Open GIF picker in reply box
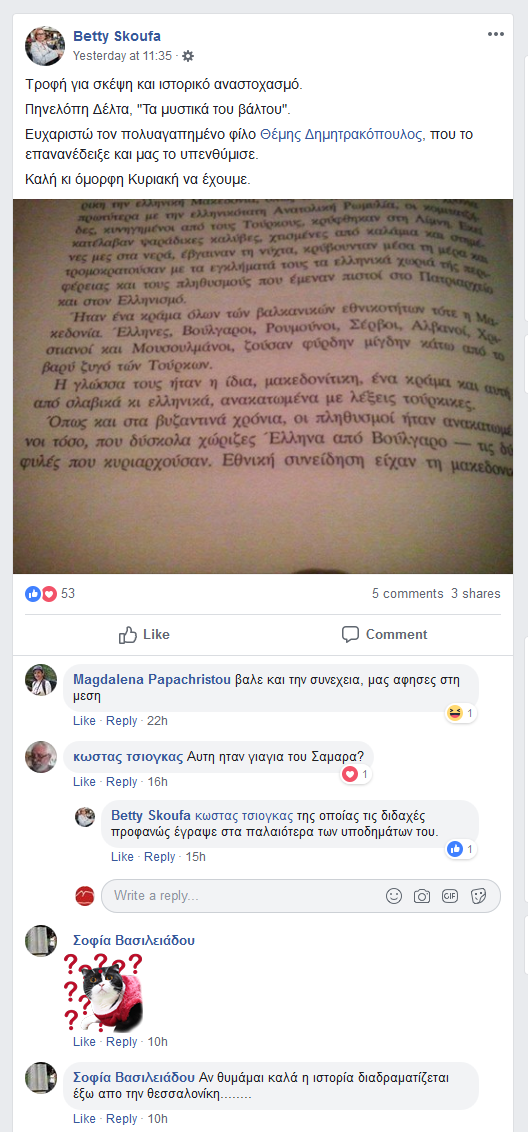Screen dimensions: 528x1132 [x=450, y=896]
